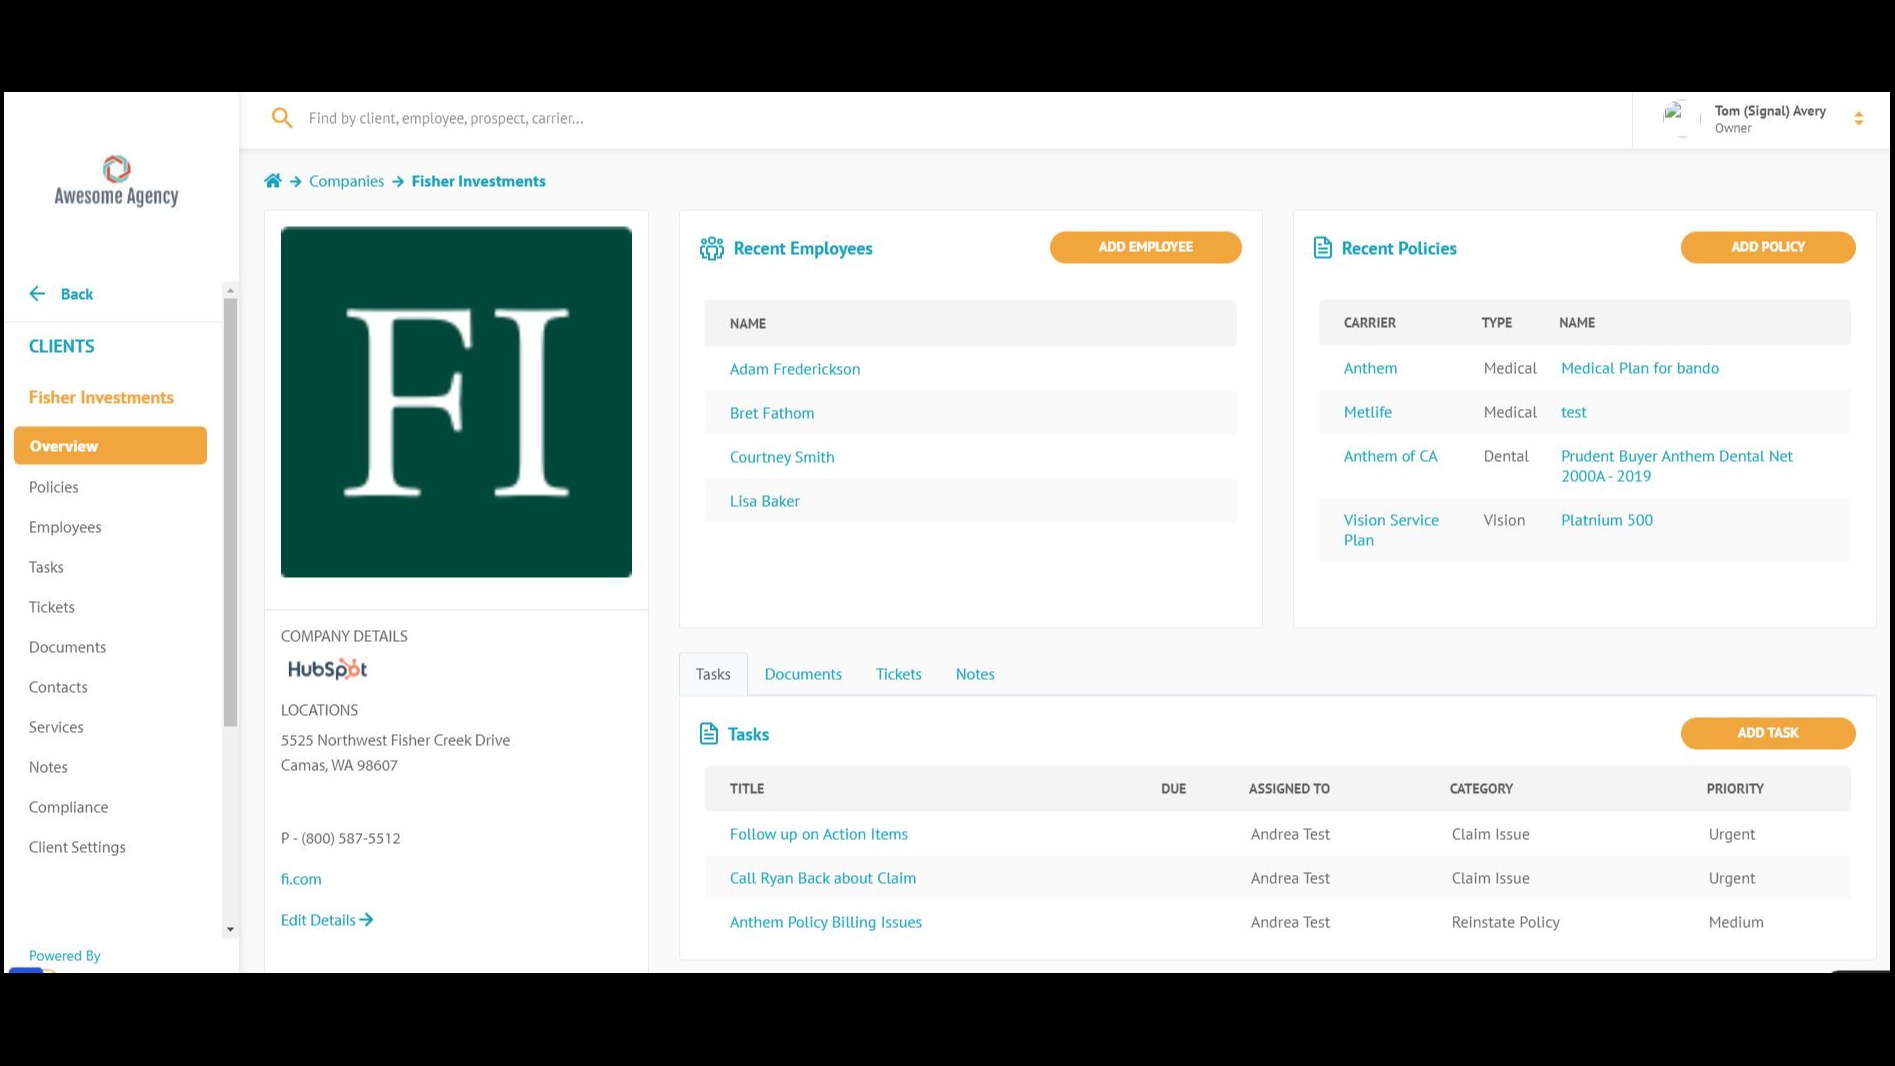Image resolution: width=1895 pixels, height=1066 pixels.
Task: Click the user avatar image
Action: 1678,118
